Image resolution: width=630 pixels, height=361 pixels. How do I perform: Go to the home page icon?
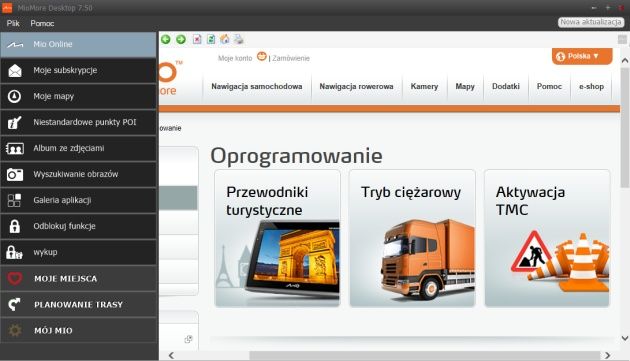pos(225,39)
